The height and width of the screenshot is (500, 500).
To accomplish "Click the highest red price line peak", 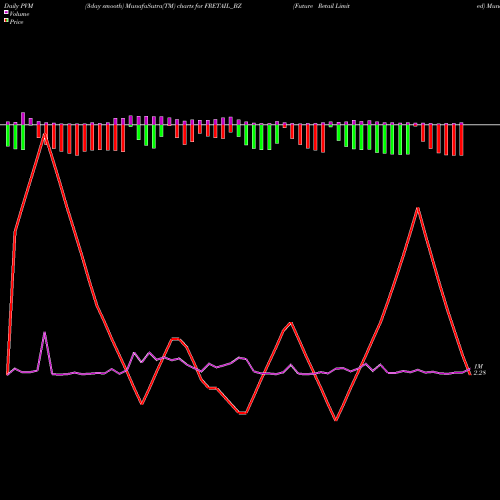I will click(x=44, y=135).
